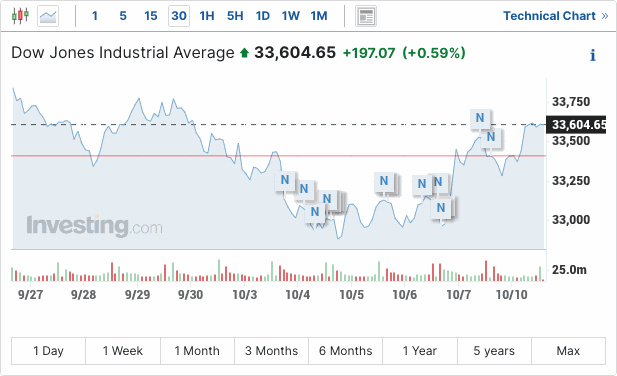This screenshot has height=376, width=617.
Task: Select 1 Day time range
Action: pyautogui.click(x=48, y=351)
